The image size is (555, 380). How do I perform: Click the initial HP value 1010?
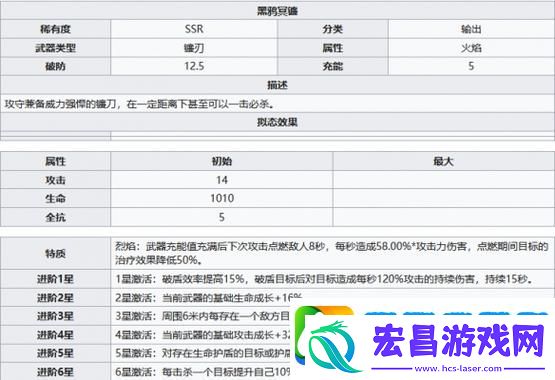(x=222, y=198)
